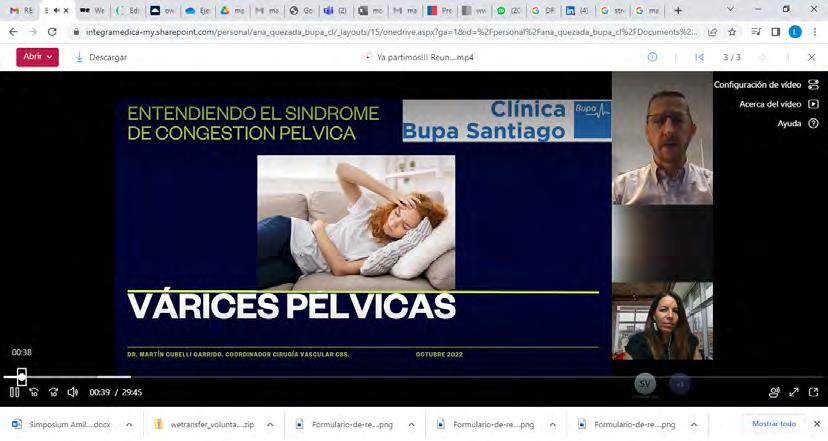Switch to the Teams (2) tab

pyautogui.click(x=336, y=11)
